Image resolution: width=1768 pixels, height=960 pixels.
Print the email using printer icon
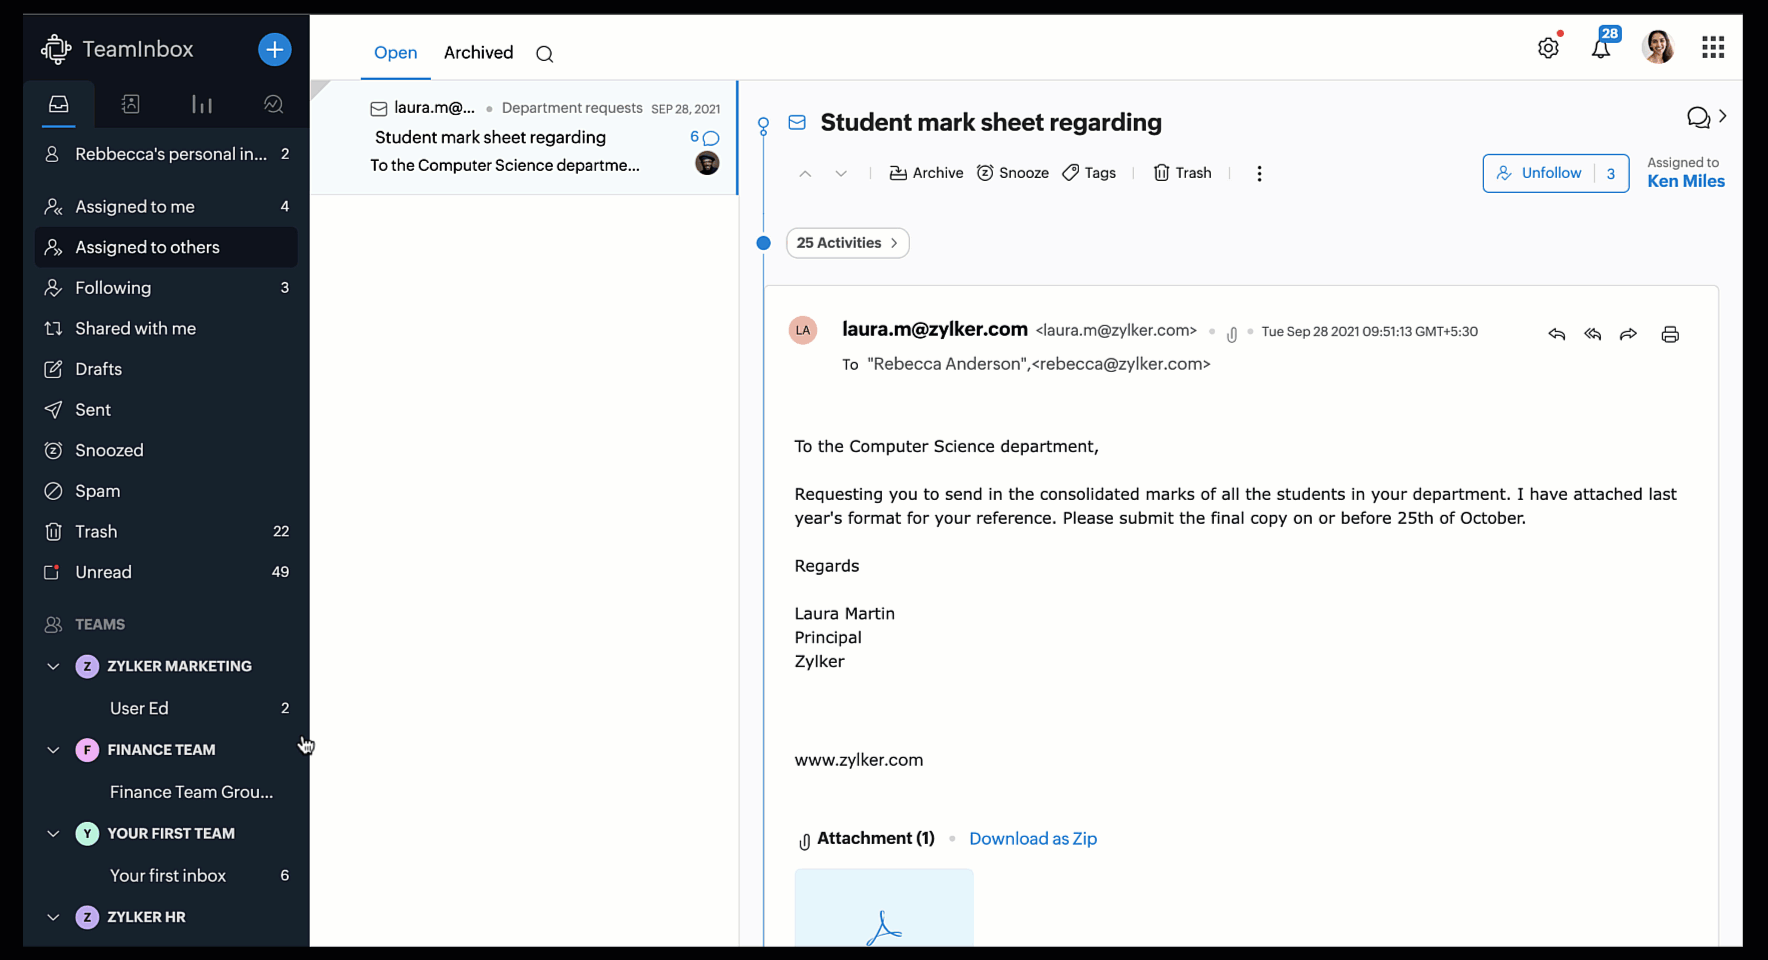click(1670, 334)
